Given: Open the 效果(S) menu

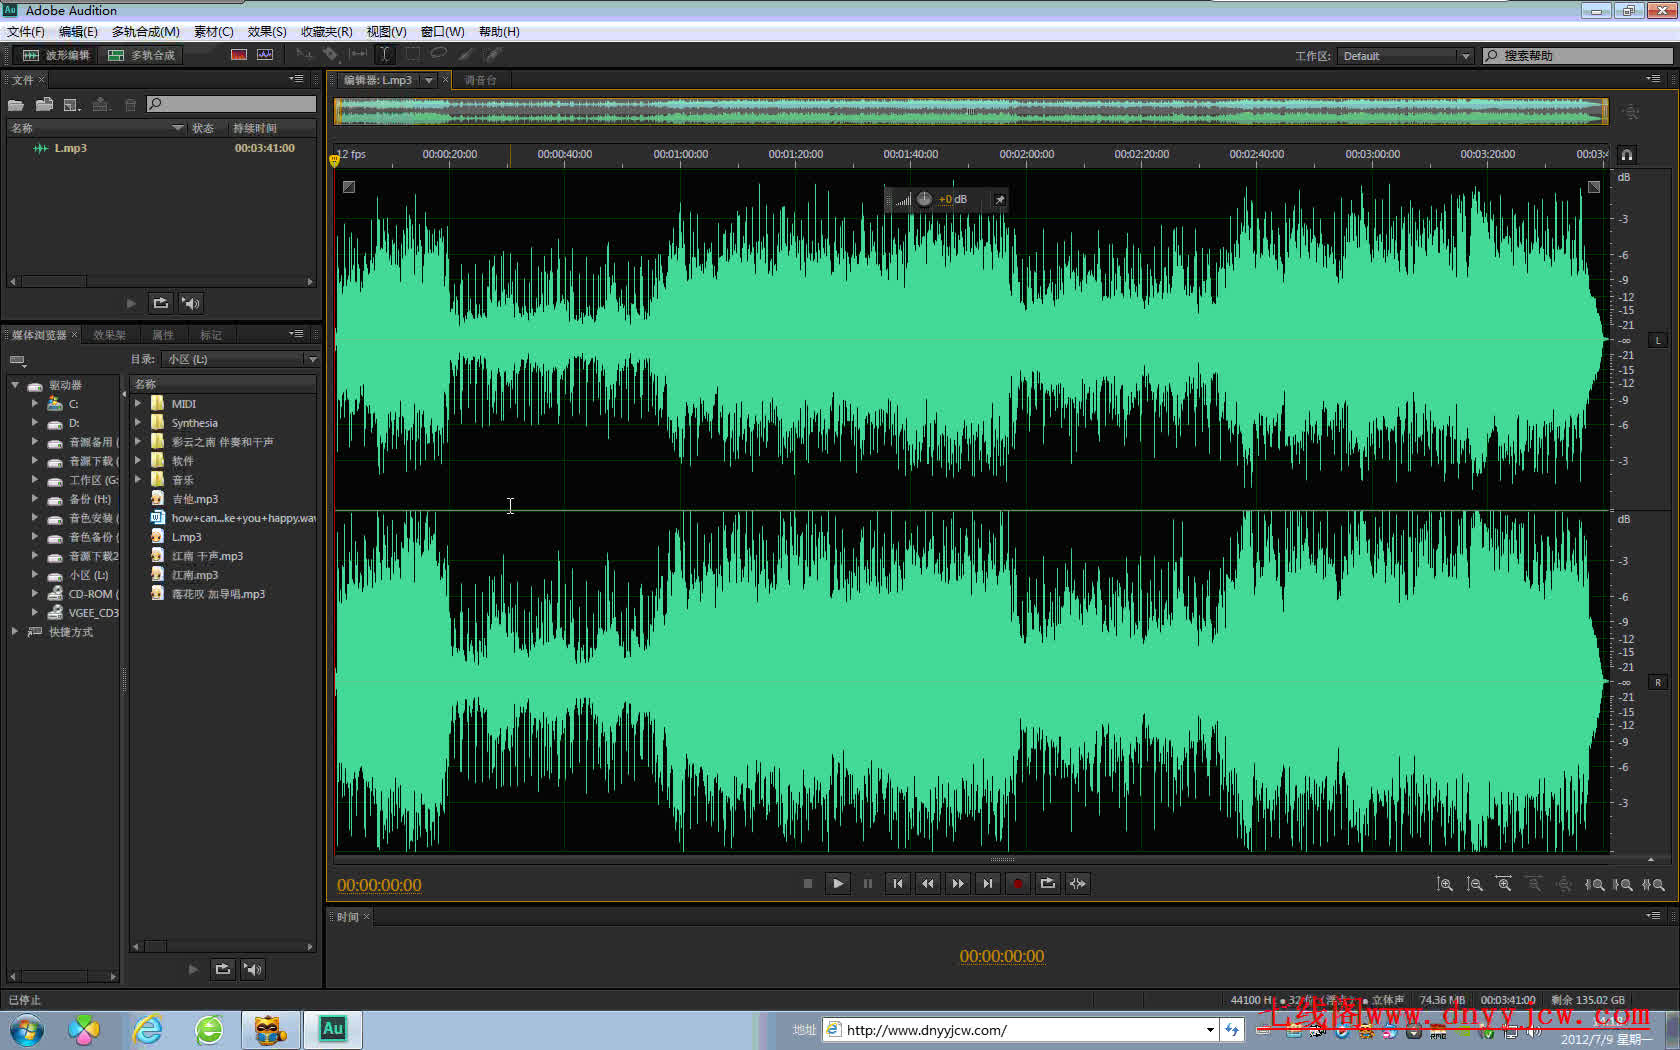Looking at the screenshot, I should coord(267,32).
